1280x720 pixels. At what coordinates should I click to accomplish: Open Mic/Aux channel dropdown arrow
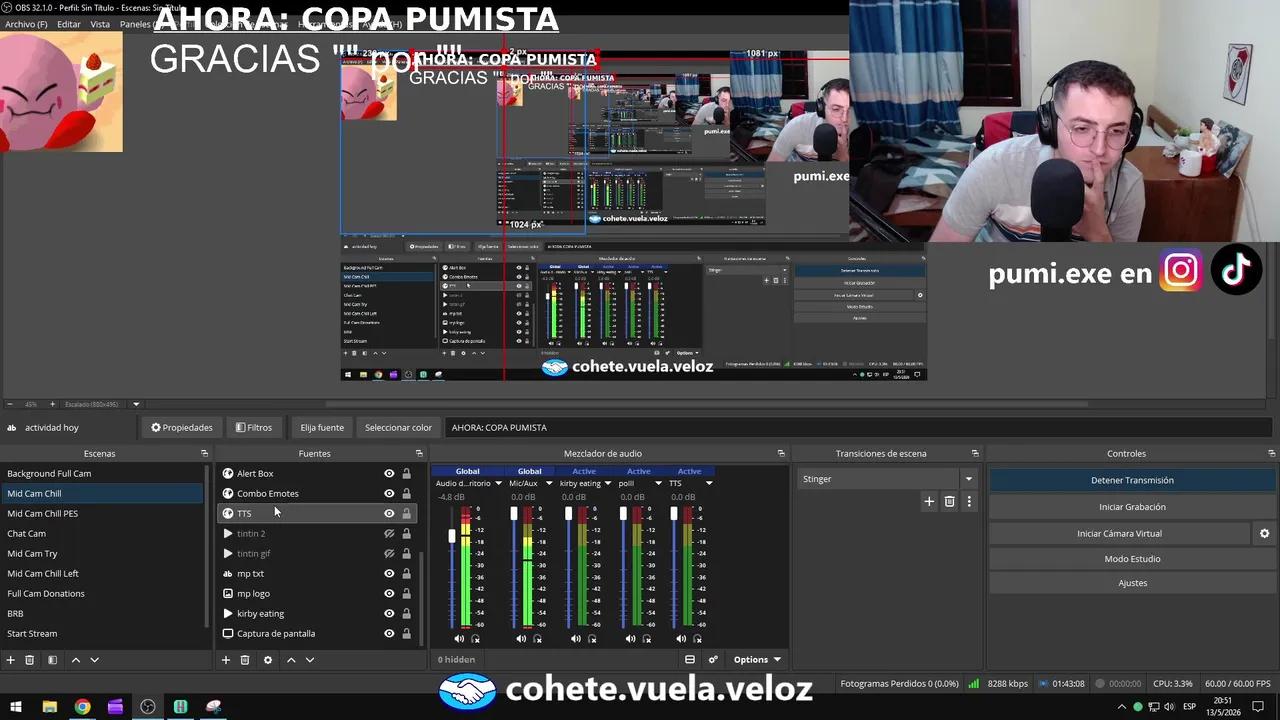click(549, 484)
